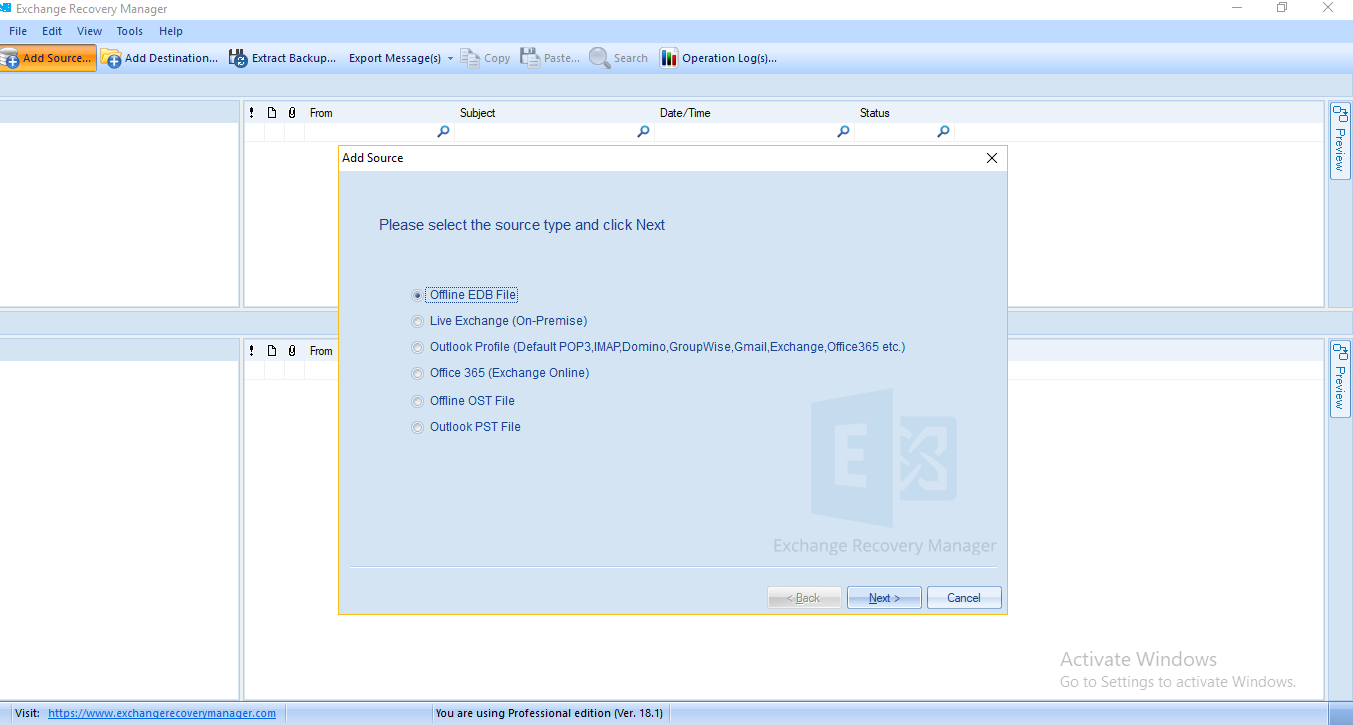Minimize the application window
The height and width of the screenshot is (725, 1353).
[1237, 8]
